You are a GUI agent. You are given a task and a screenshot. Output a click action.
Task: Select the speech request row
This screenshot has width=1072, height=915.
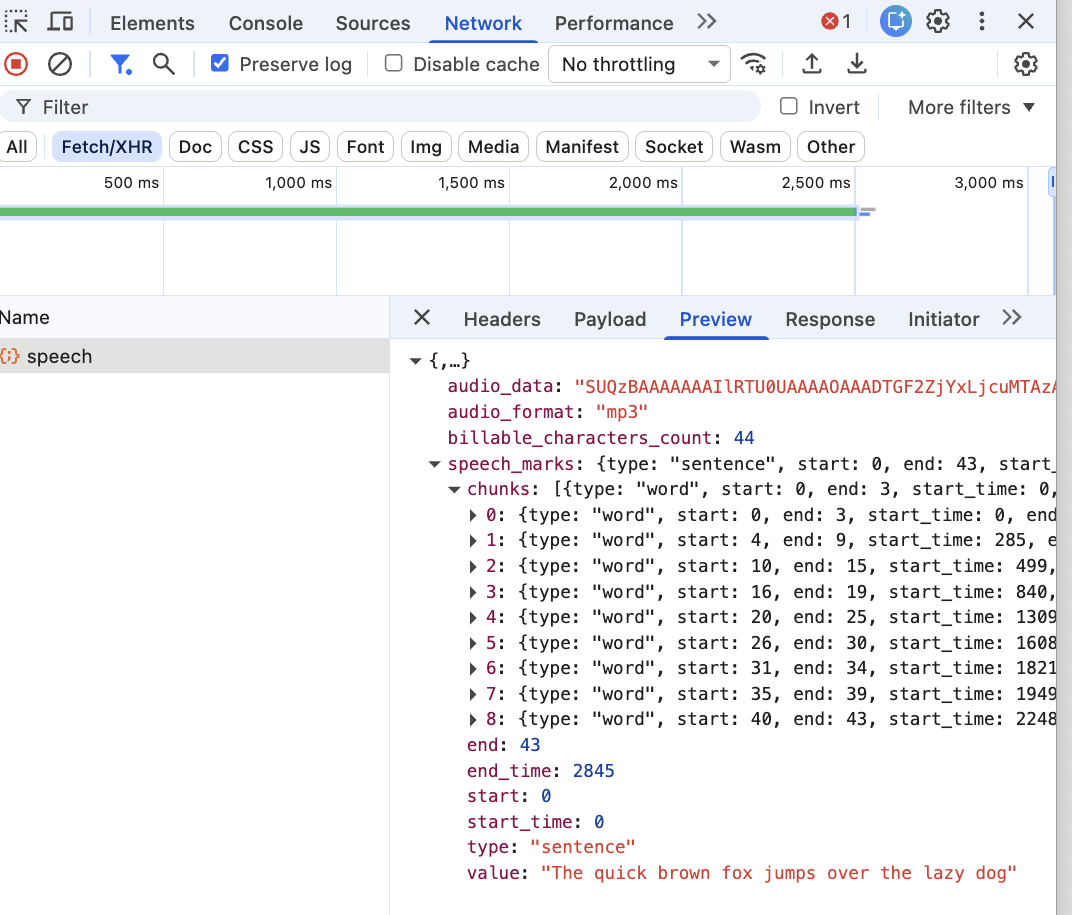point(194,356)
